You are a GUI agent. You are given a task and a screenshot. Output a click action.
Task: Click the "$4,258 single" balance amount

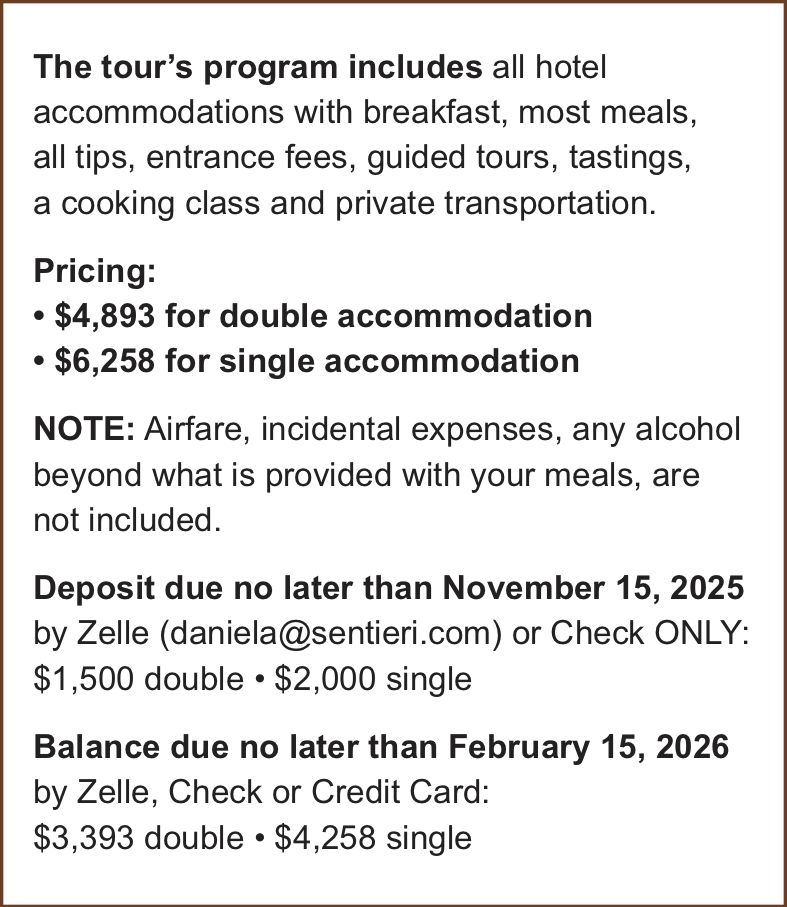pos(372,837)
